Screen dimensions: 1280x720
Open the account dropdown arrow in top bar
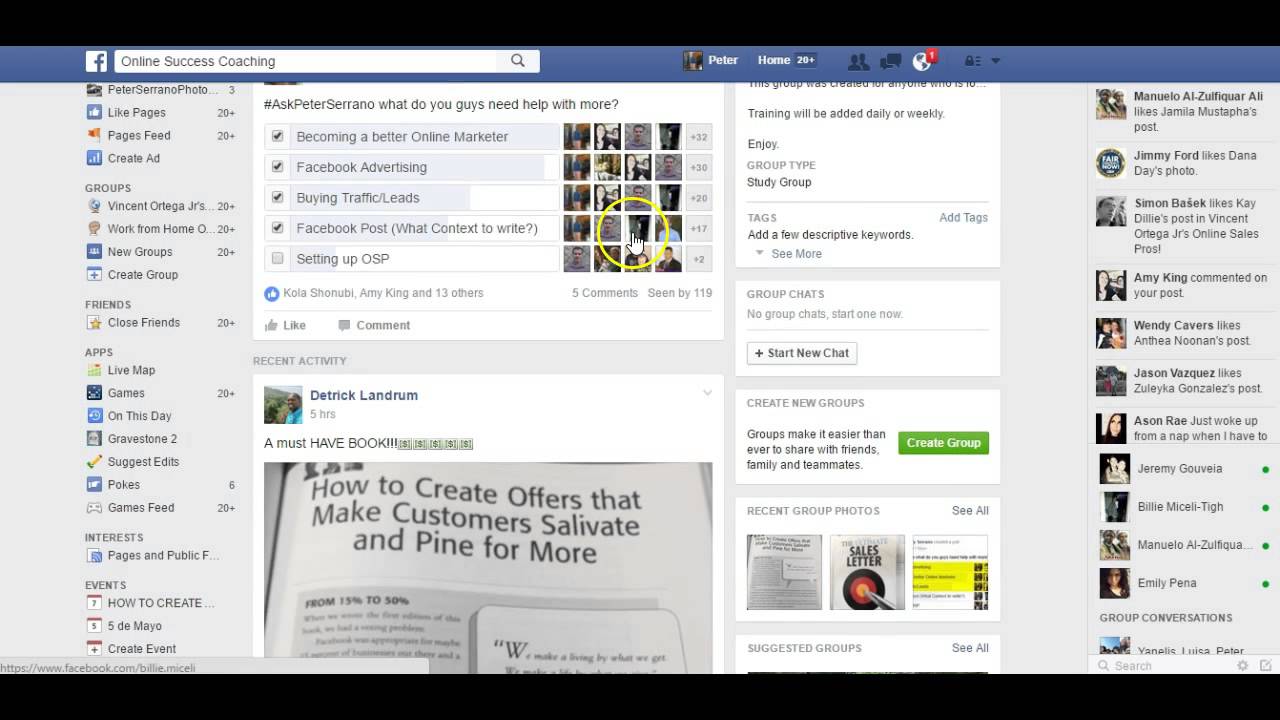[x=995, y=61]
